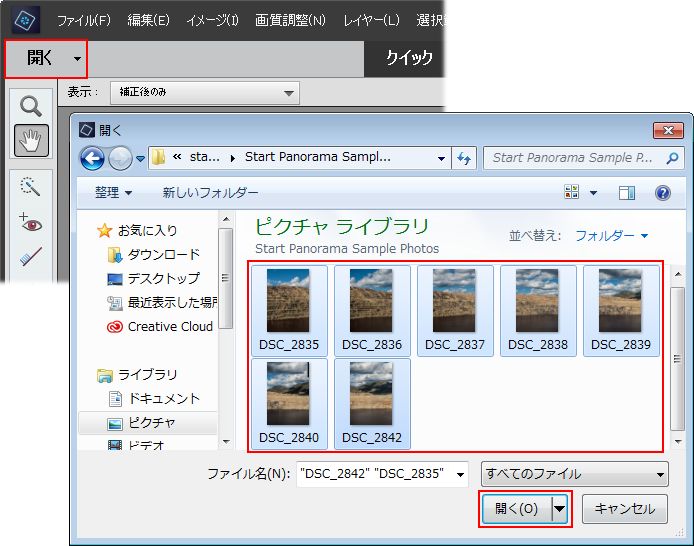The height and width of the screenshot is (546, 694).
Task: Go forward in the Open dialog
Action: [x=120, y=158]
